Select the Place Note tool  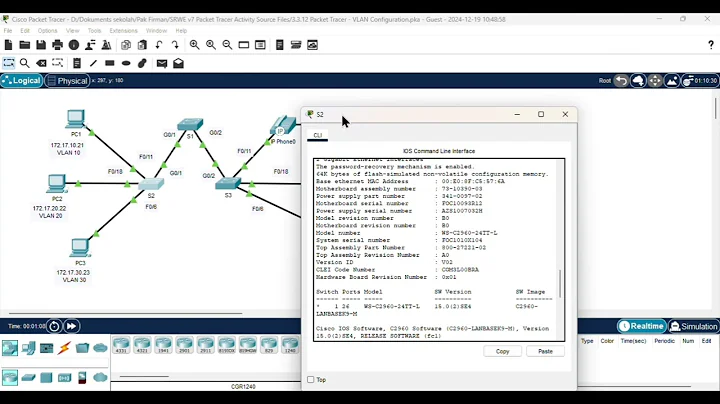[x=77, y=63]
